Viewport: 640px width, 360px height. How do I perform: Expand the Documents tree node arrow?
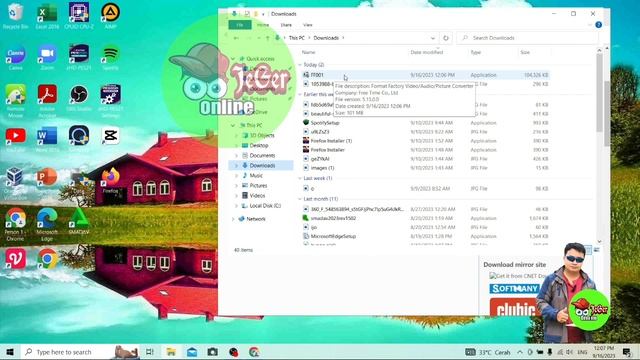point(236,156)
